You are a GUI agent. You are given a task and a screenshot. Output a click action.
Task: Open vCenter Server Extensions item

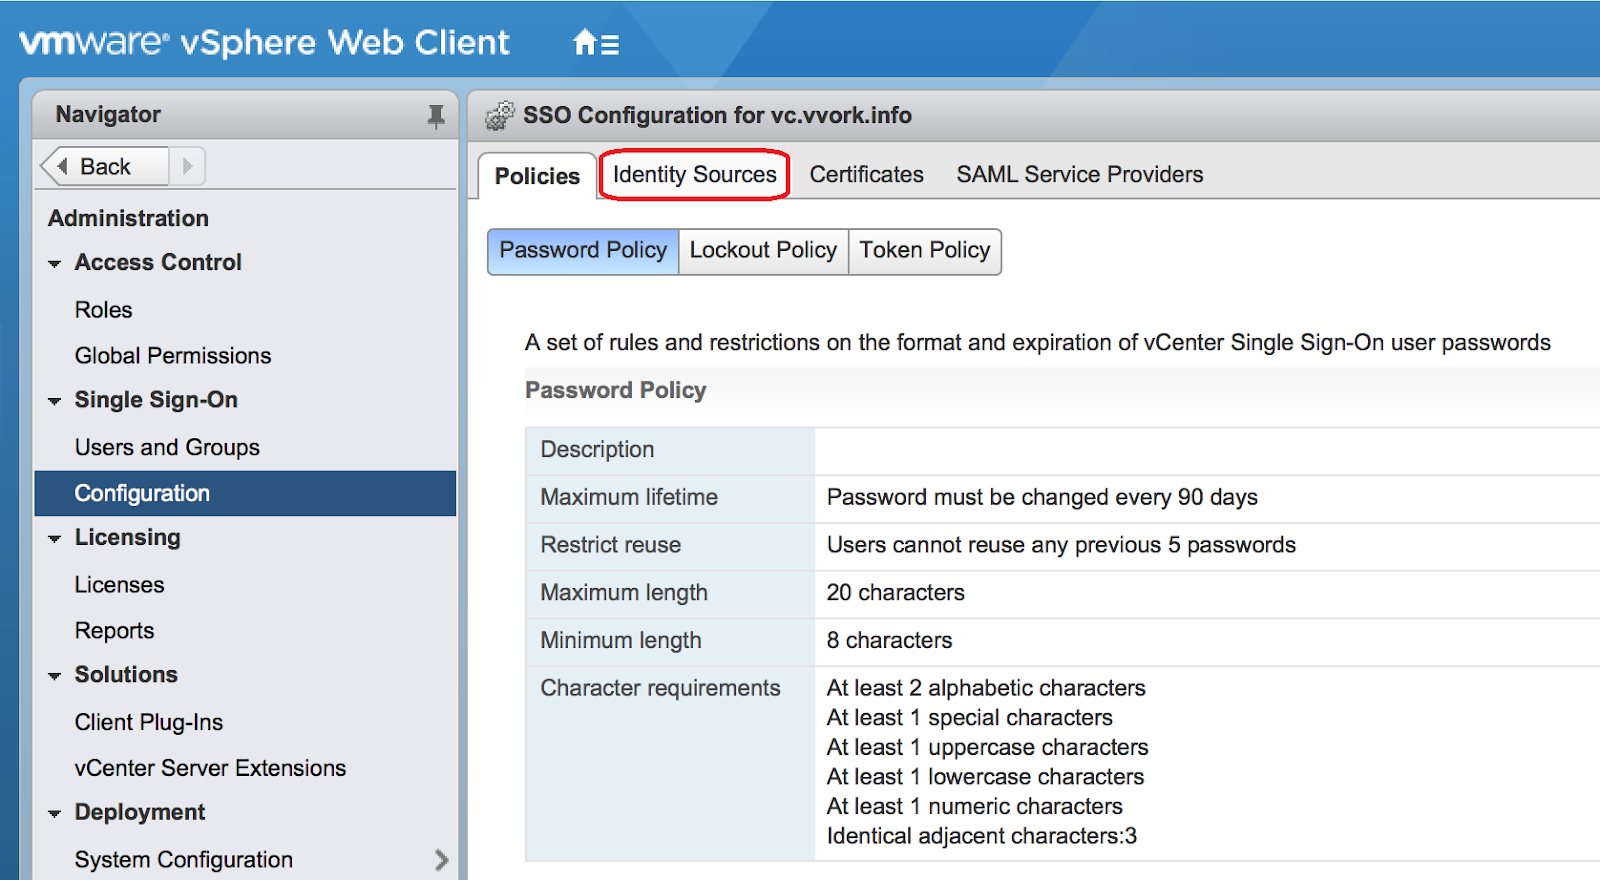[210, 768]
